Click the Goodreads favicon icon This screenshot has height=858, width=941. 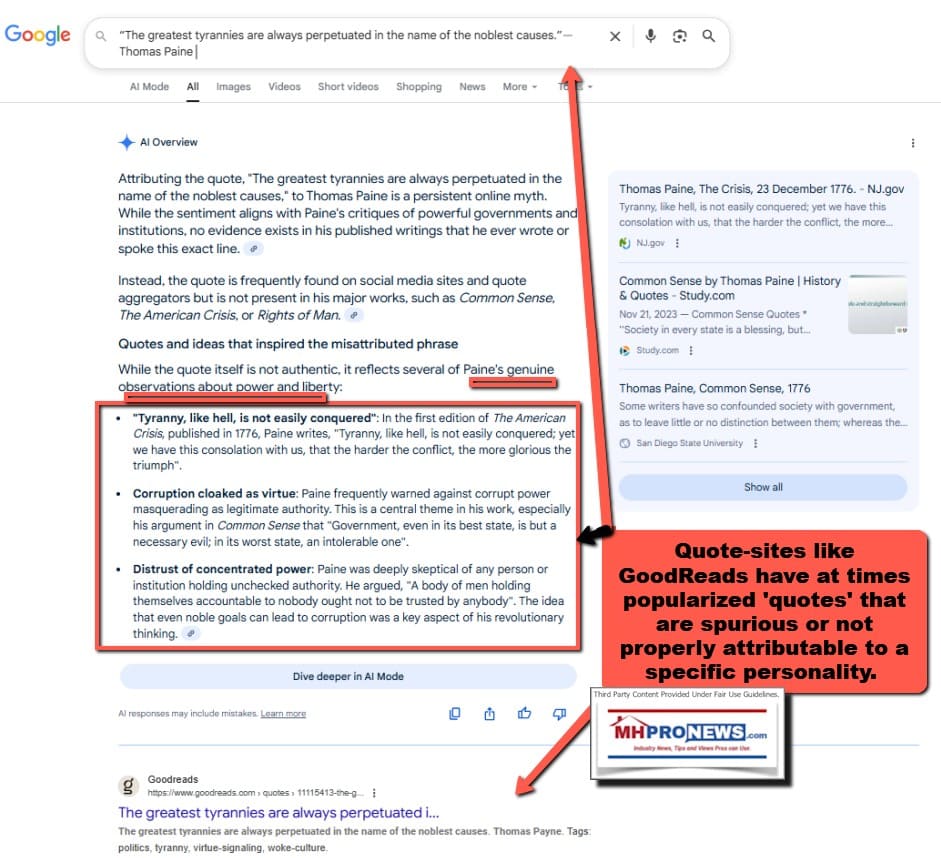tap(128, 785)
